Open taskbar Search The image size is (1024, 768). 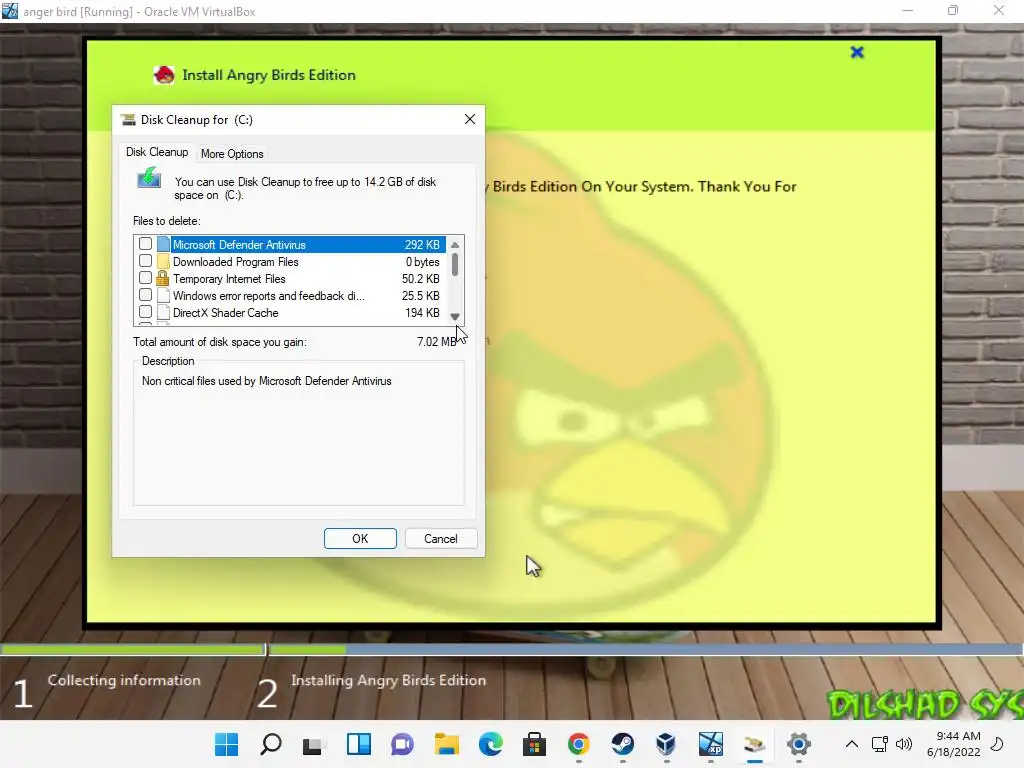click(x=270, y=744)
